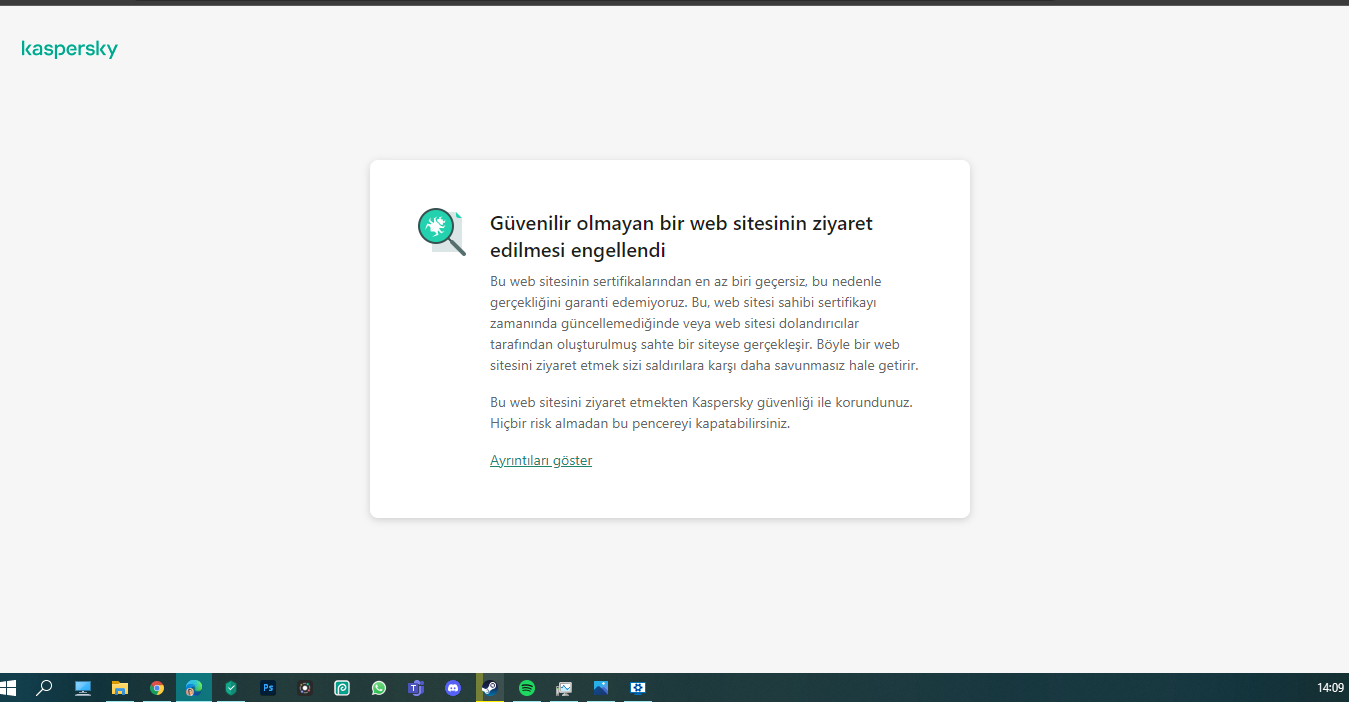Open the Windows Start menu
Image resolution: width=1349 pixels, height=702 pixels.
[9, 688]
